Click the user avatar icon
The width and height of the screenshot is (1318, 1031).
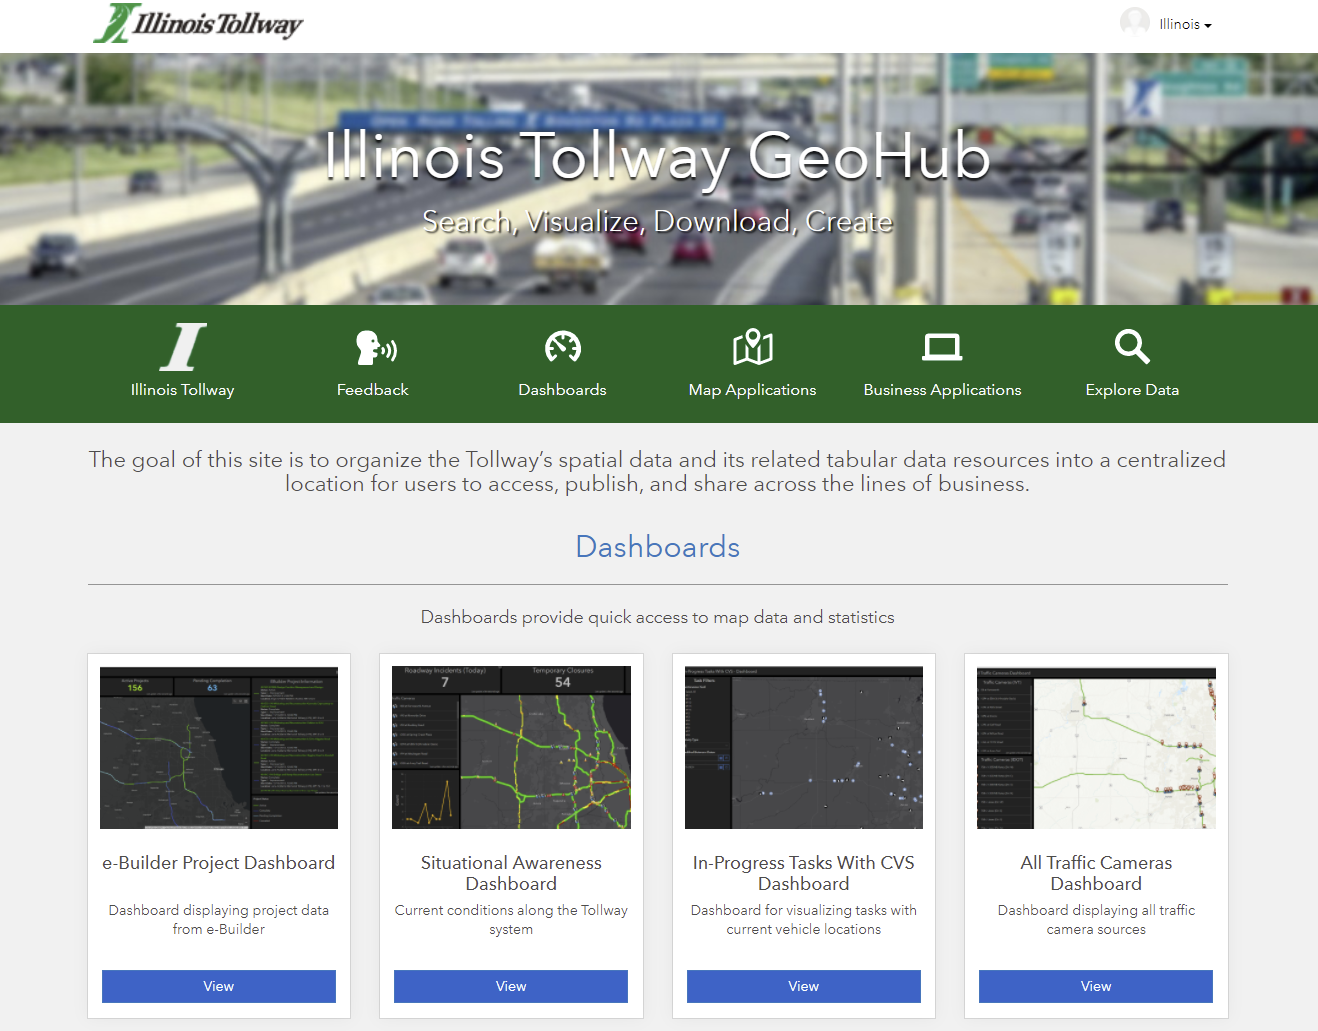tap(1134, 22)
